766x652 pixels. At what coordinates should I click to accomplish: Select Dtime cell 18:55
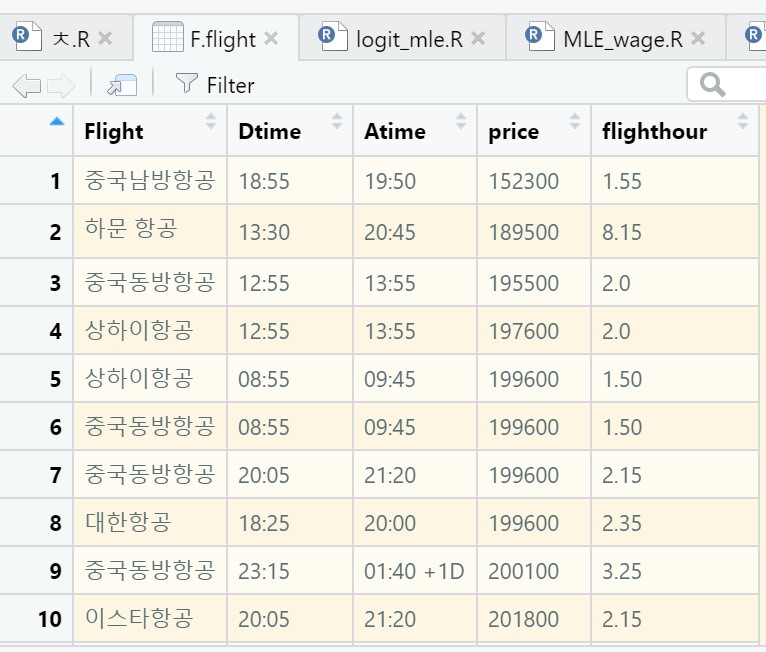pos(290,181)
